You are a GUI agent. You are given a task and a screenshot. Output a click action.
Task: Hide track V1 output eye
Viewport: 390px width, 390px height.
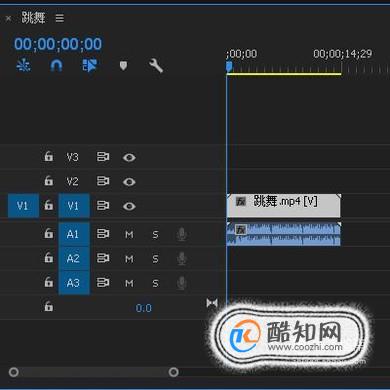[129, 206]
